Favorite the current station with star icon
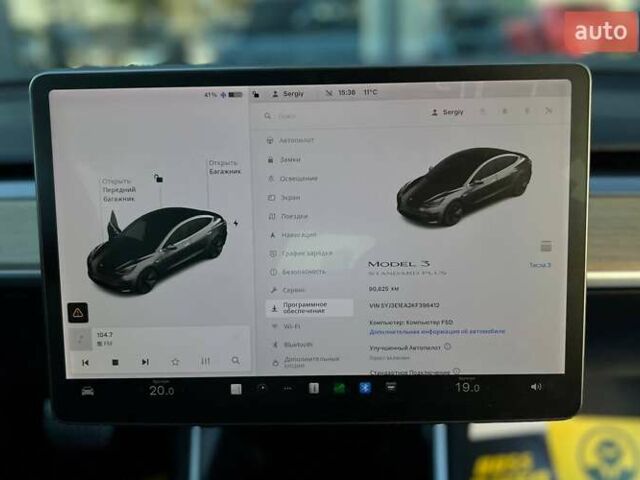Image resolution: width=640 pixels, height=480 pixels. [x=175, y=362]
